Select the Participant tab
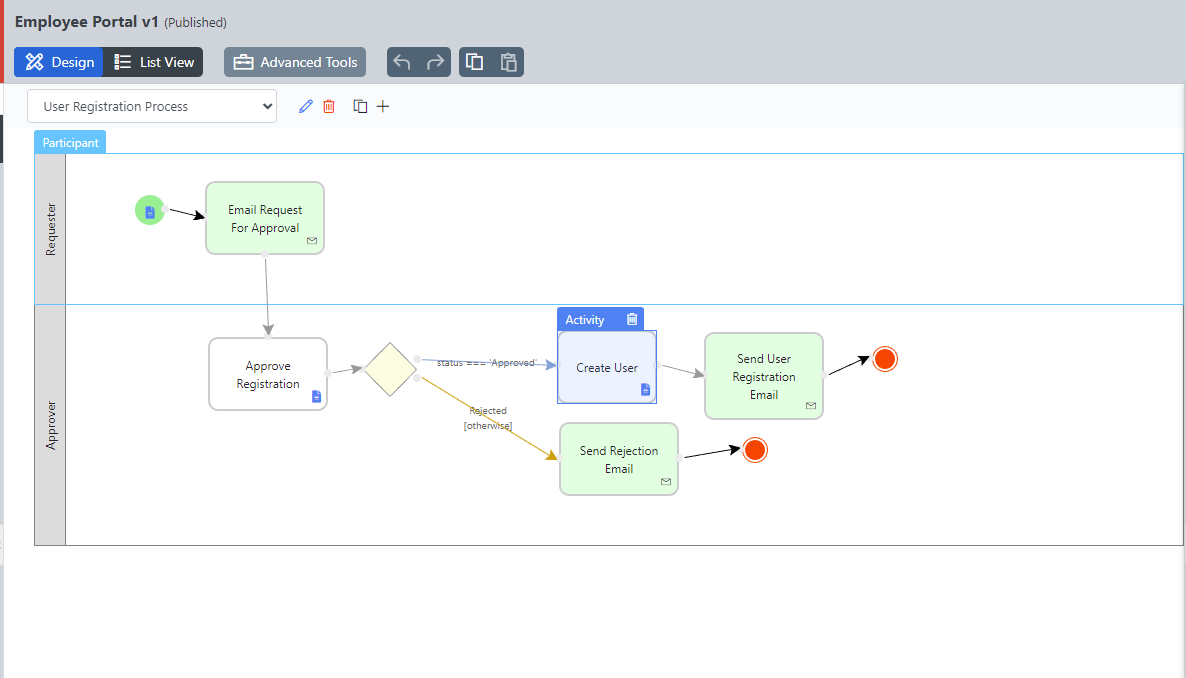 pos(70,142)
